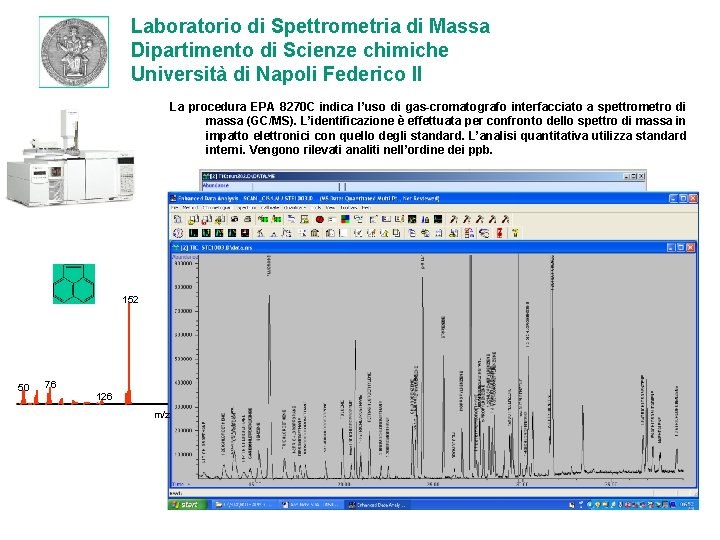Click the m/z axis label of the spectrum
720x540 pixels.
point(162,415)
